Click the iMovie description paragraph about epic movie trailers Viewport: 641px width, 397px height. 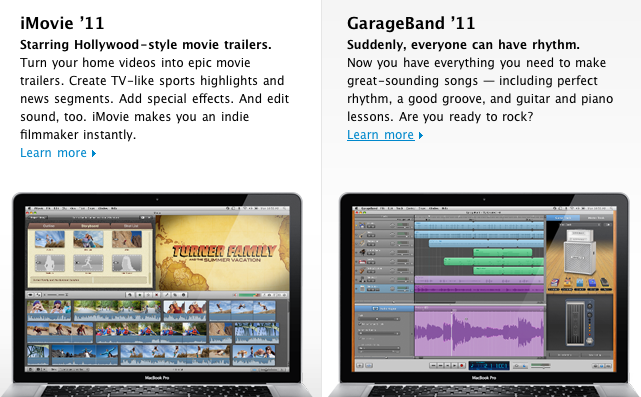pos(155,99)
